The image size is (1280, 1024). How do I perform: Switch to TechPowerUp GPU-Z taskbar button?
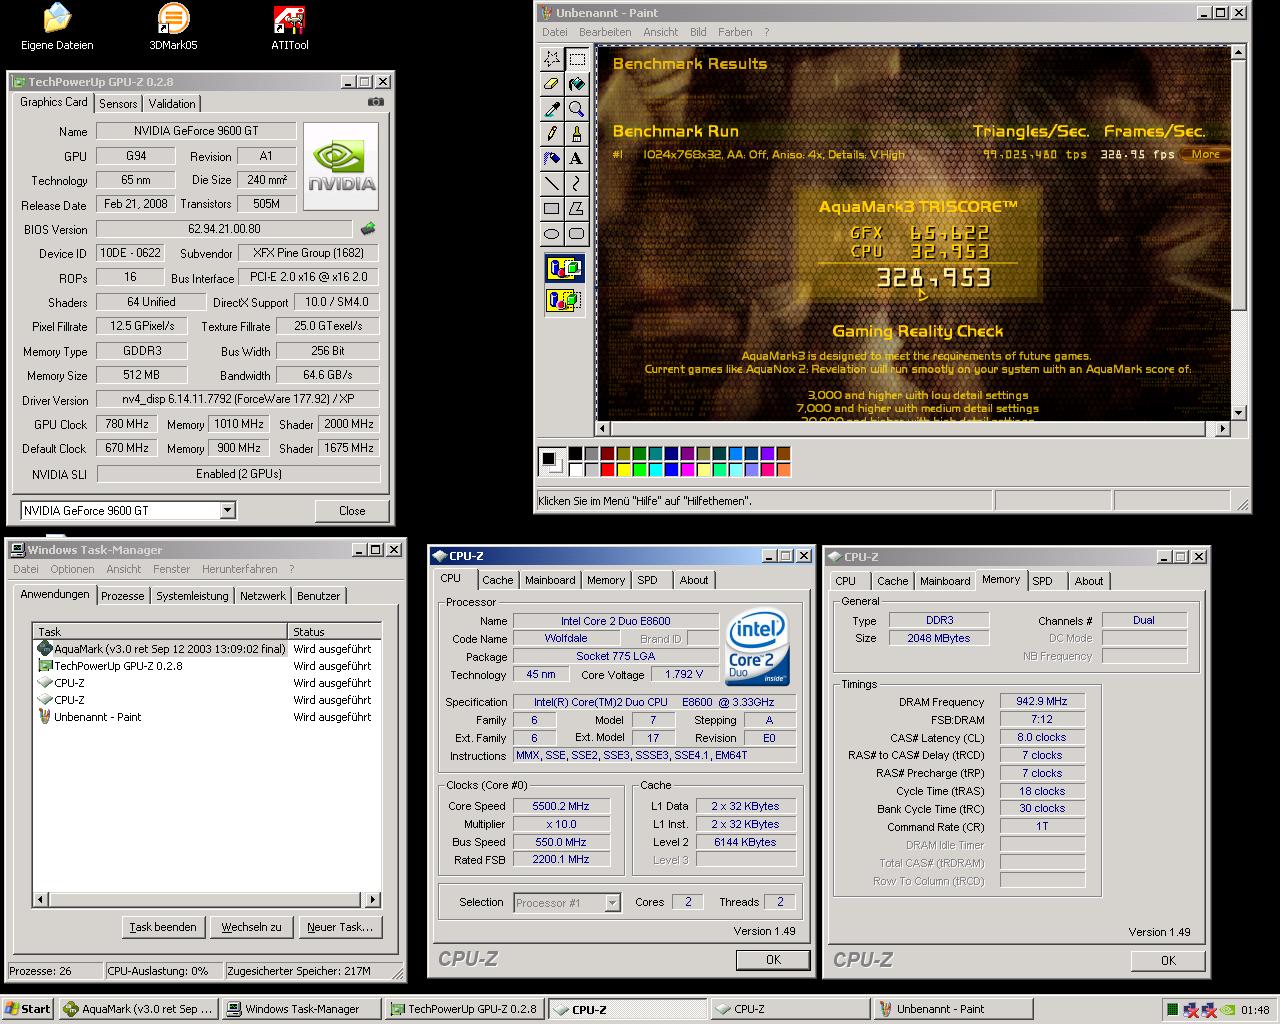[x=465, y=1009]
